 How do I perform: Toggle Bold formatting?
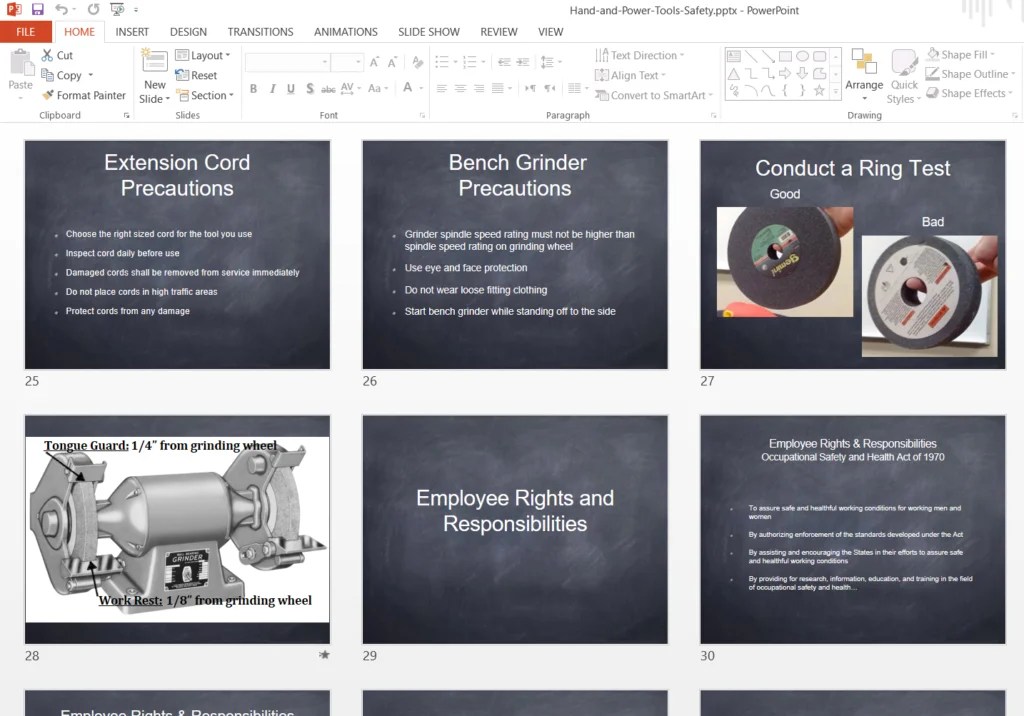click(x=253, y=88)
